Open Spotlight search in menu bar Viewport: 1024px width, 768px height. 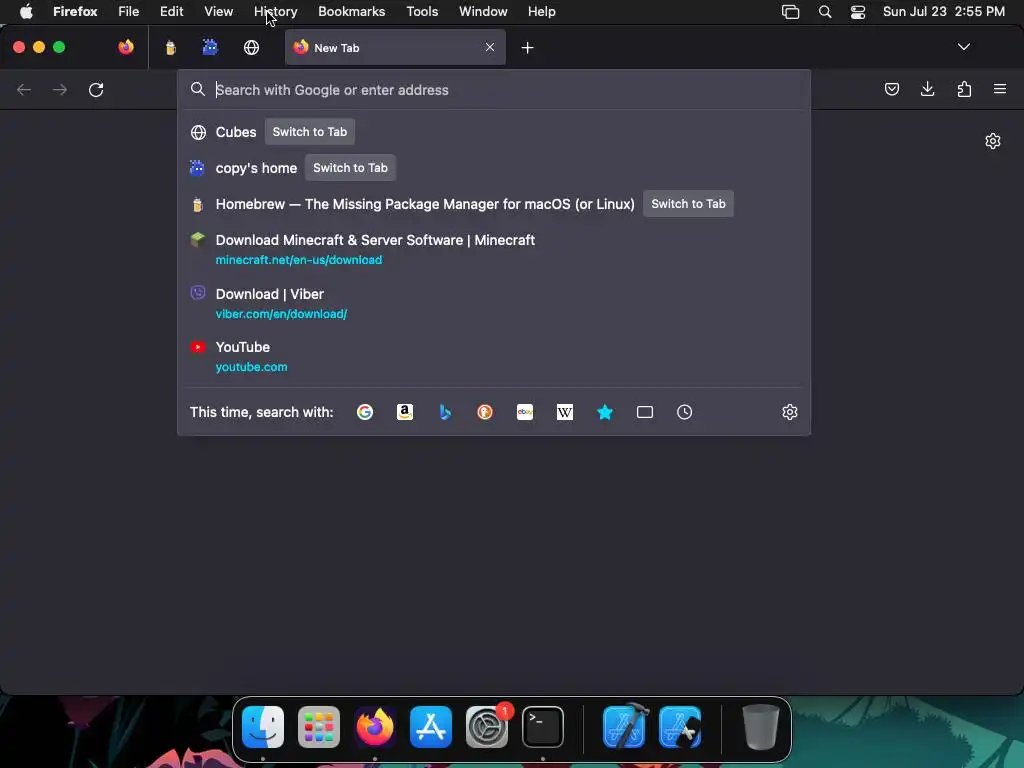point(825,12)
